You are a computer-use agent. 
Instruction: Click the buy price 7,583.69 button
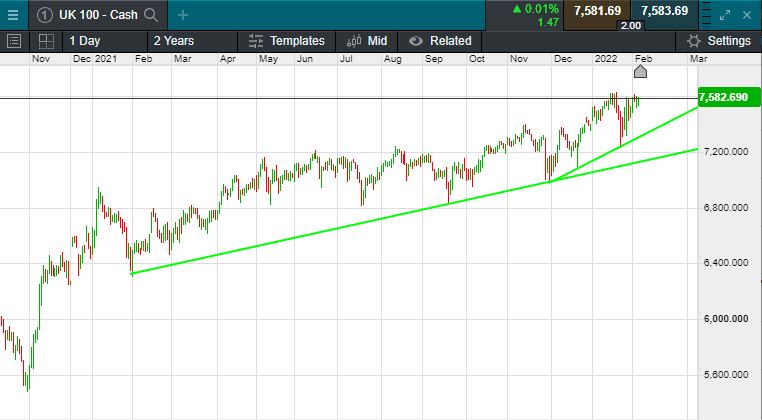pos(664,11)
